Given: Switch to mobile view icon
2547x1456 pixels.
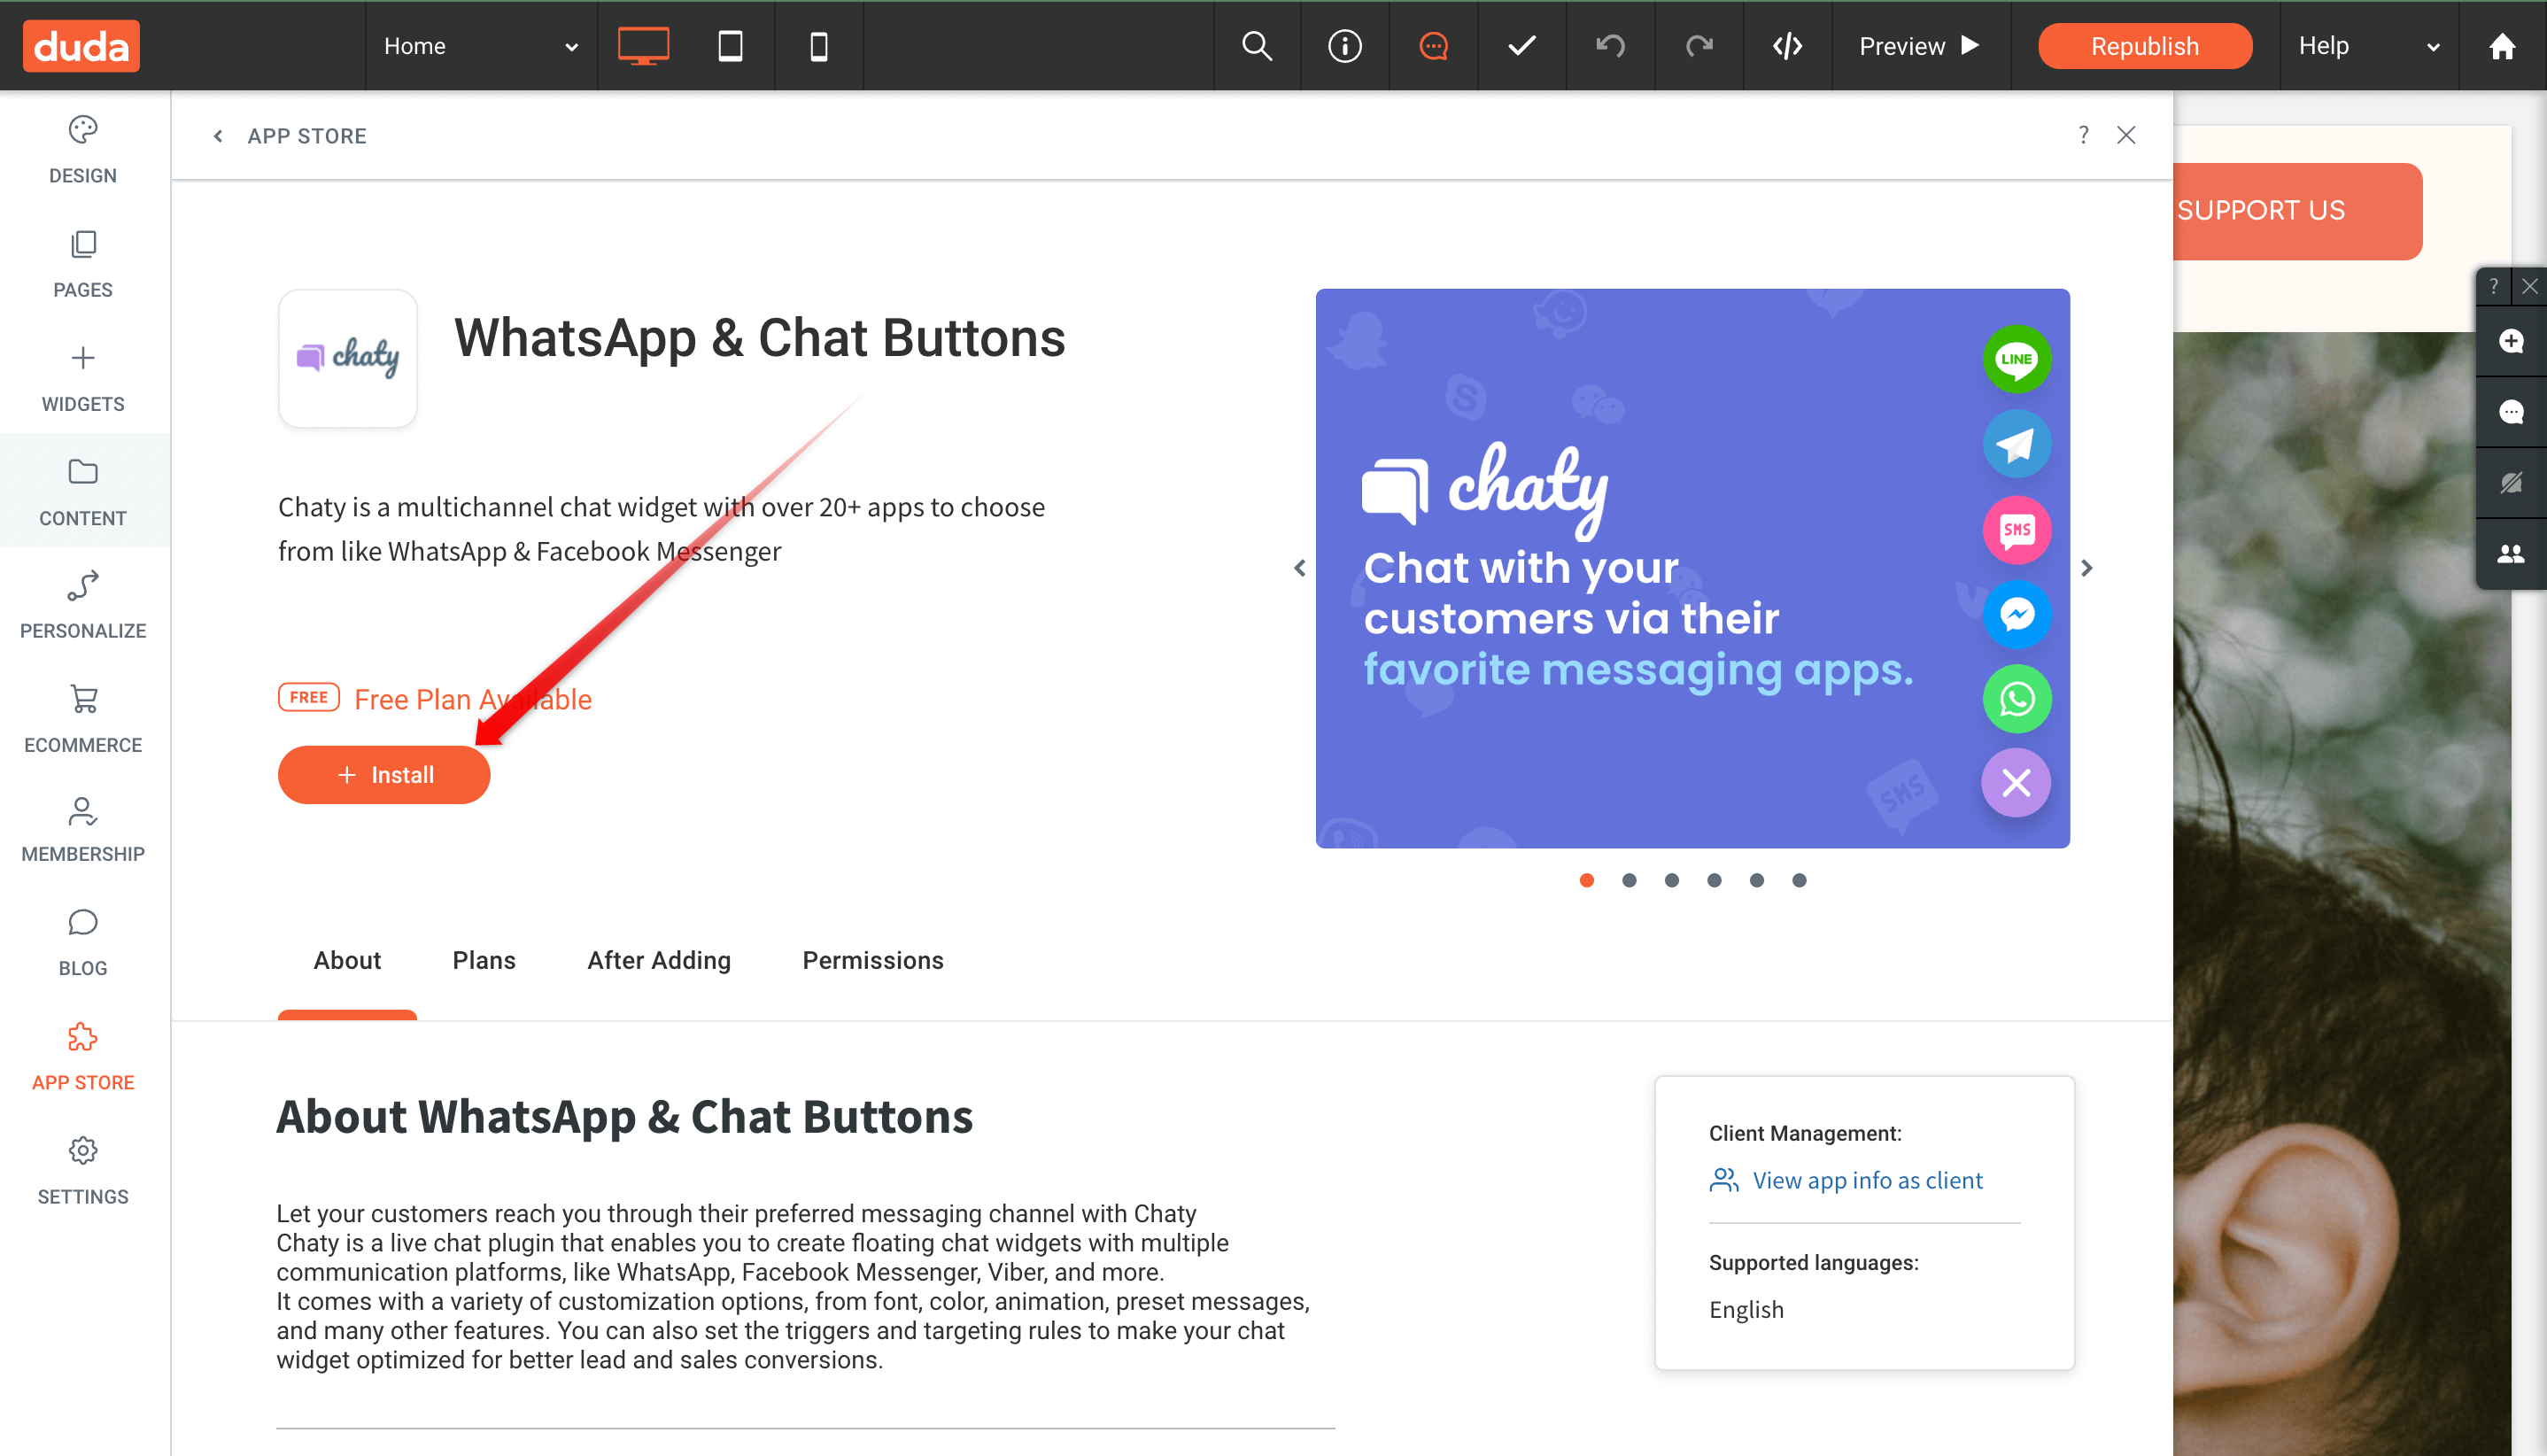Looking at the screenshot, I should (818, 46).
